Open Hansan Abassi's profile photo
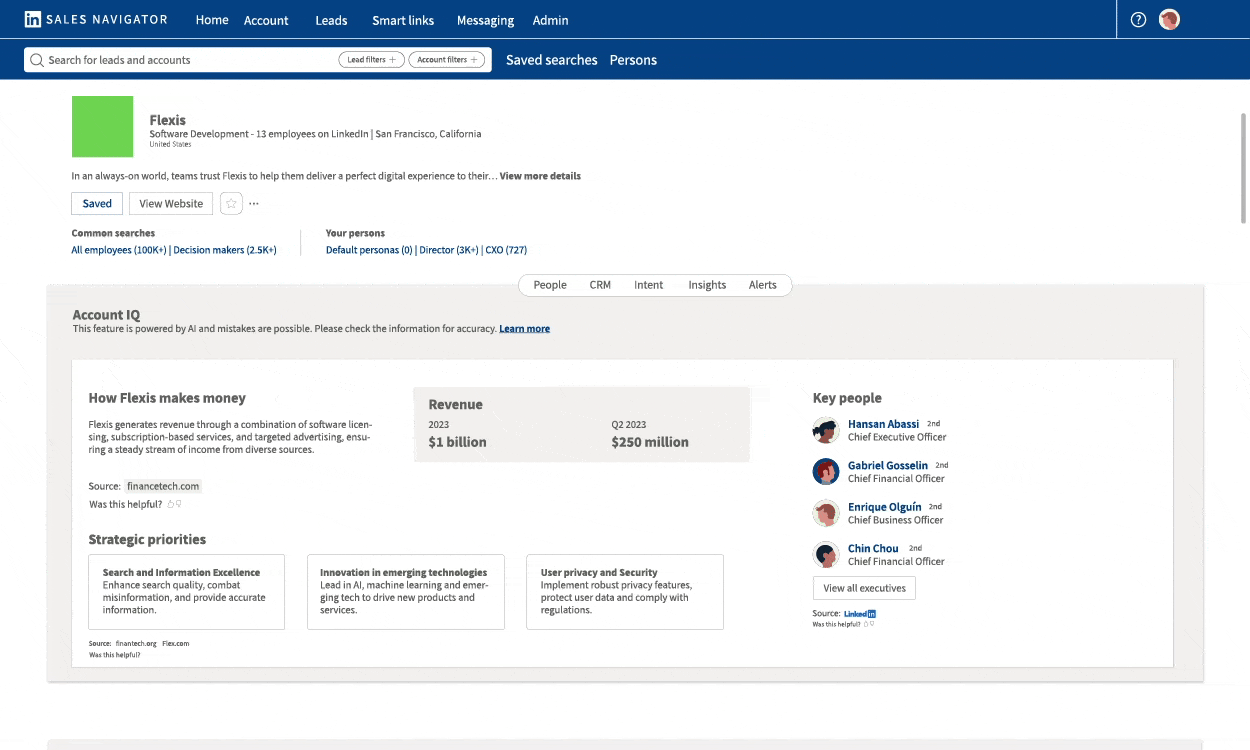 coord(825,430)
